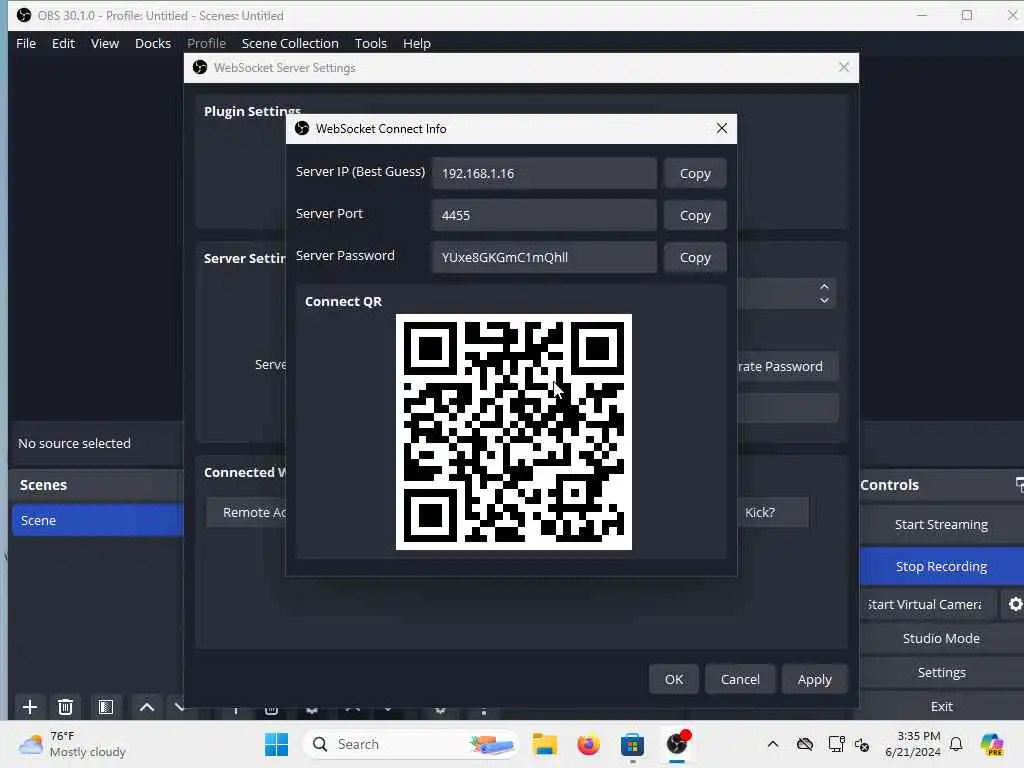The height and width of the screenshot is (768, 1024).
Task: Click Start Virtual Camera button
Action: 927,605
